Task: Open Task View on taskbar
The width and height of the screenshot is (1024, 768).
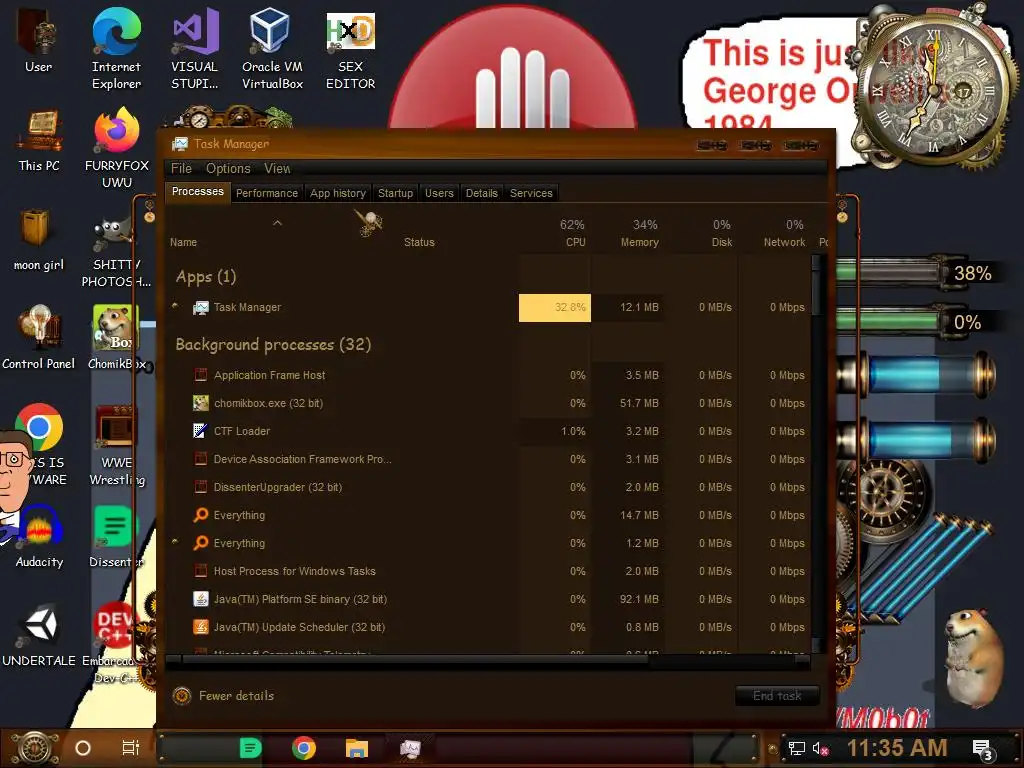Action: pyautogui.click(x=131, y=748)
